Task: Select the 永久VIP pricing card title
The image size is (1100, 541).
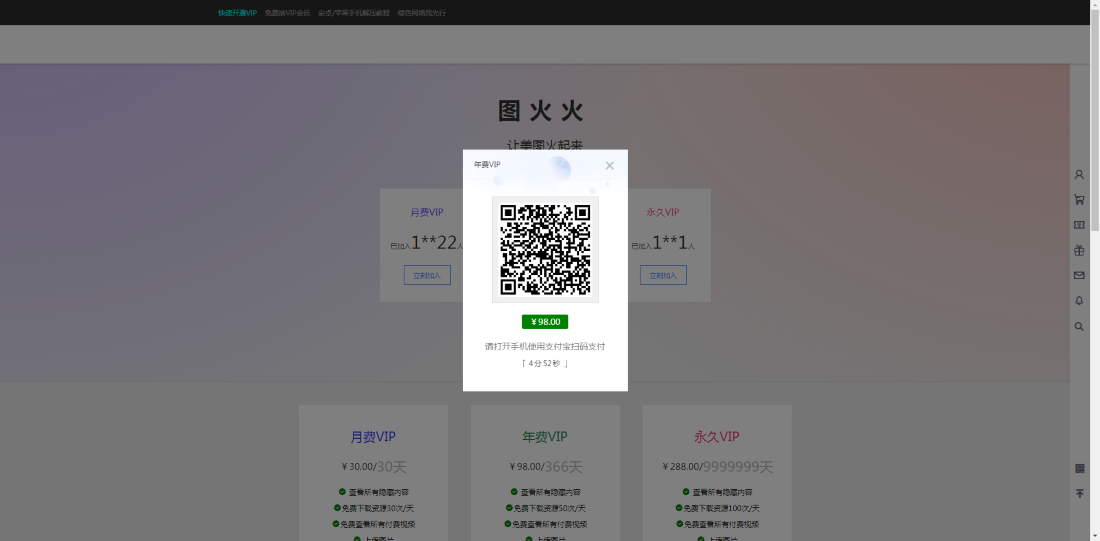Action: [716, 437]
